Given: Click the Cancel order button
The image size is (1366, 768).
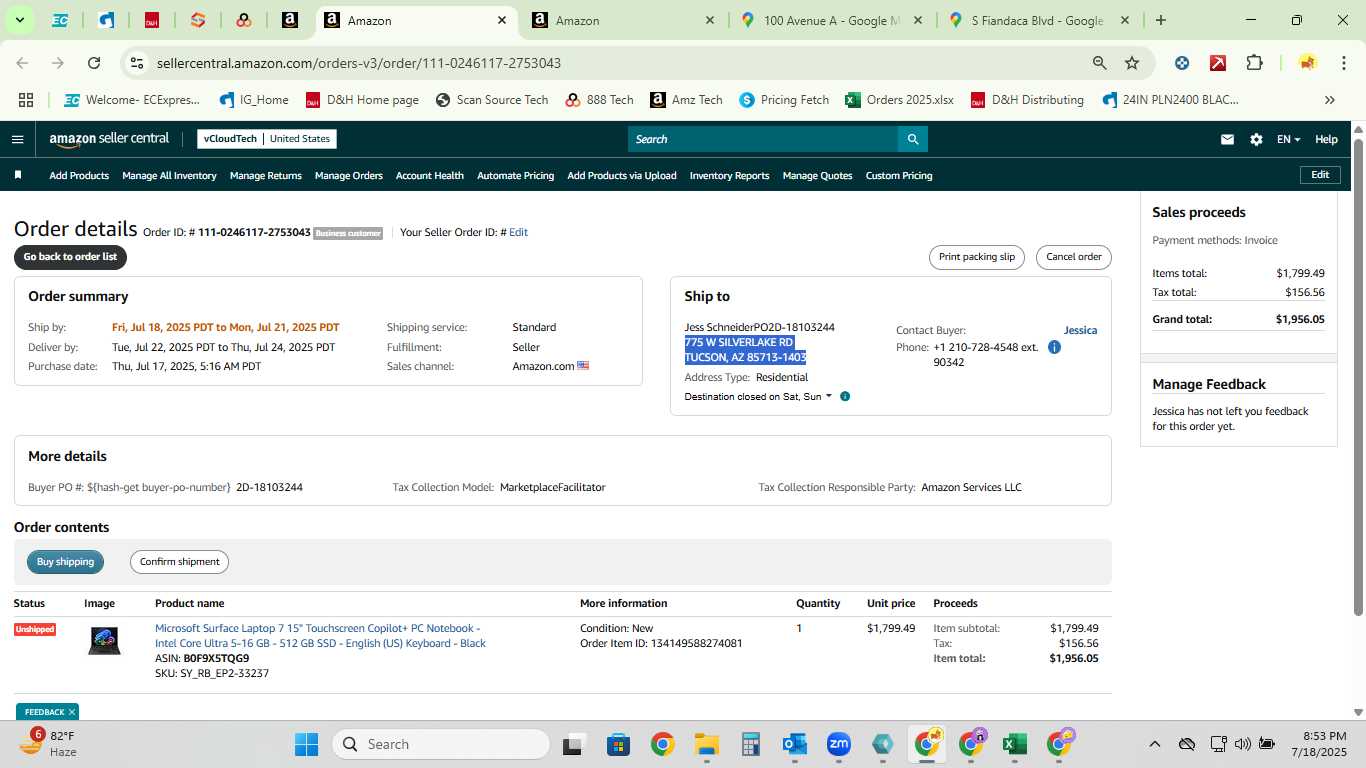Looking at the screenshot, I should [x=1074, y=257].
